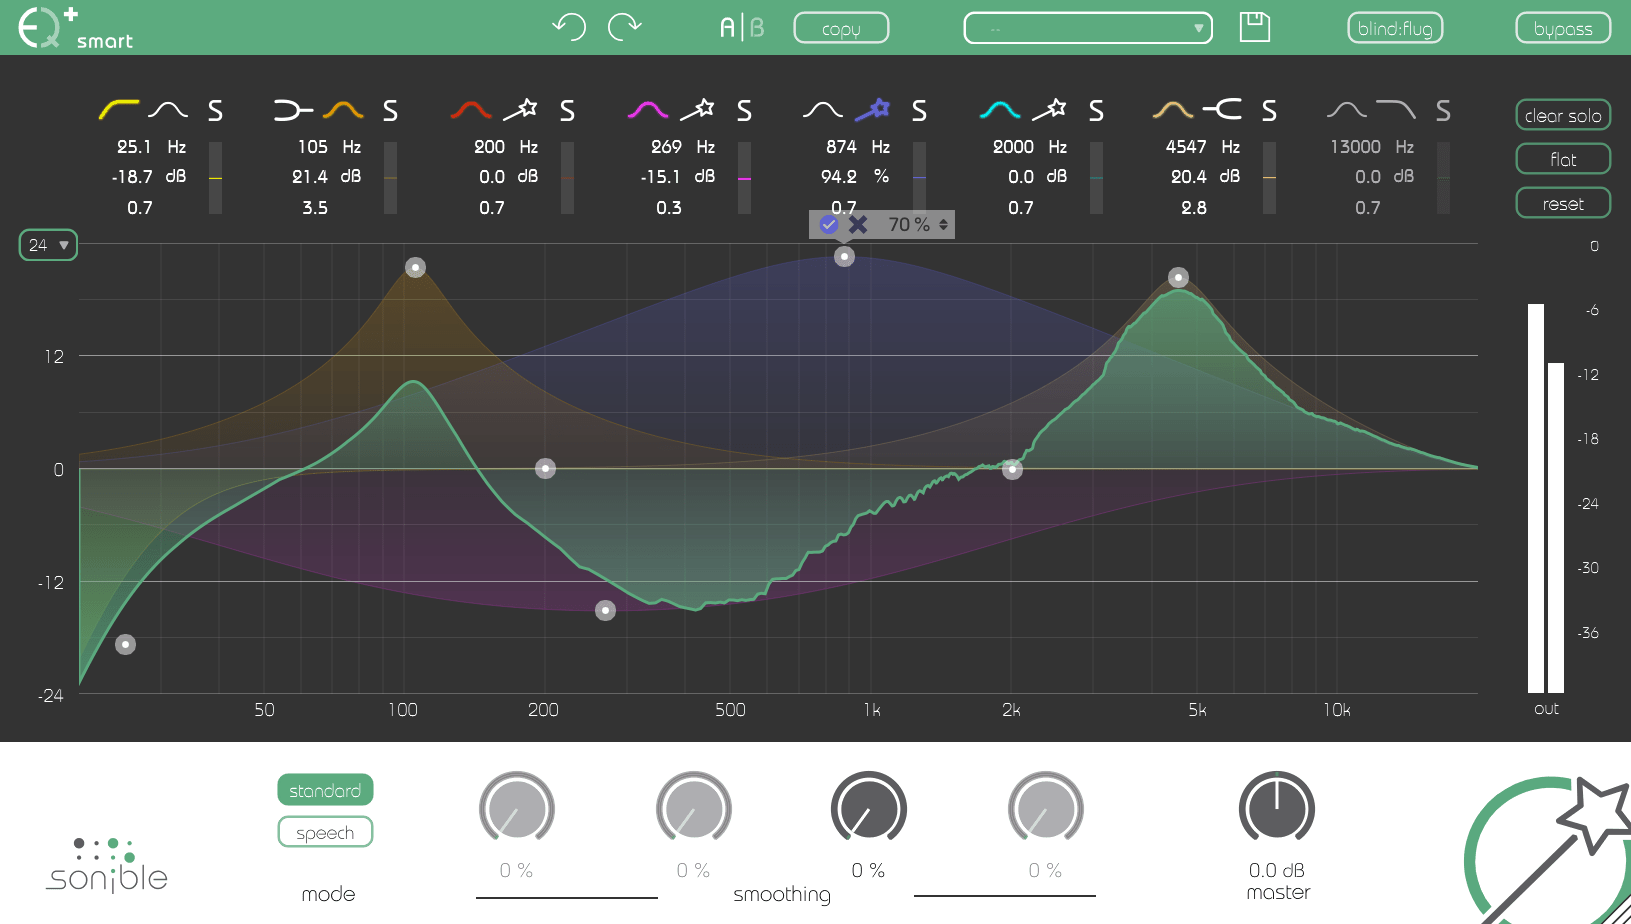Switch to A state
This screenshot has width=1631, height=924.
pyautogui.click(x=727, y=28)
